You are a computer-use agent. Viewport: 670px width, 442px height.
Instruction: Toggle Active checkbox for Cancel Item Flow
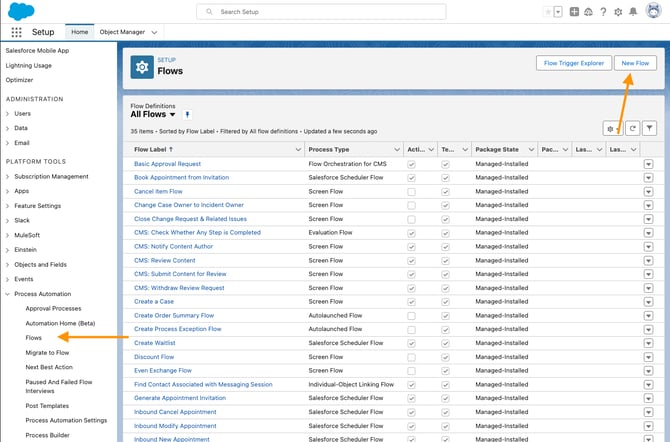tap(412, 191)
